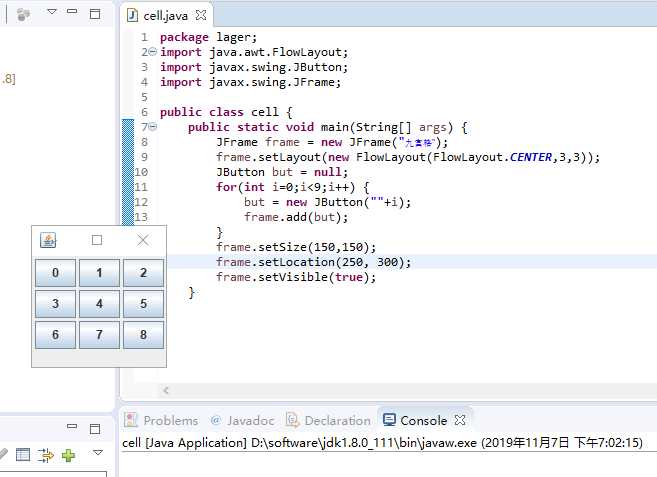Image resolution: width=657 pixels, height=477 pixels.
Task: Click the Java coffee cup window icon
Action: coord(48,240)
